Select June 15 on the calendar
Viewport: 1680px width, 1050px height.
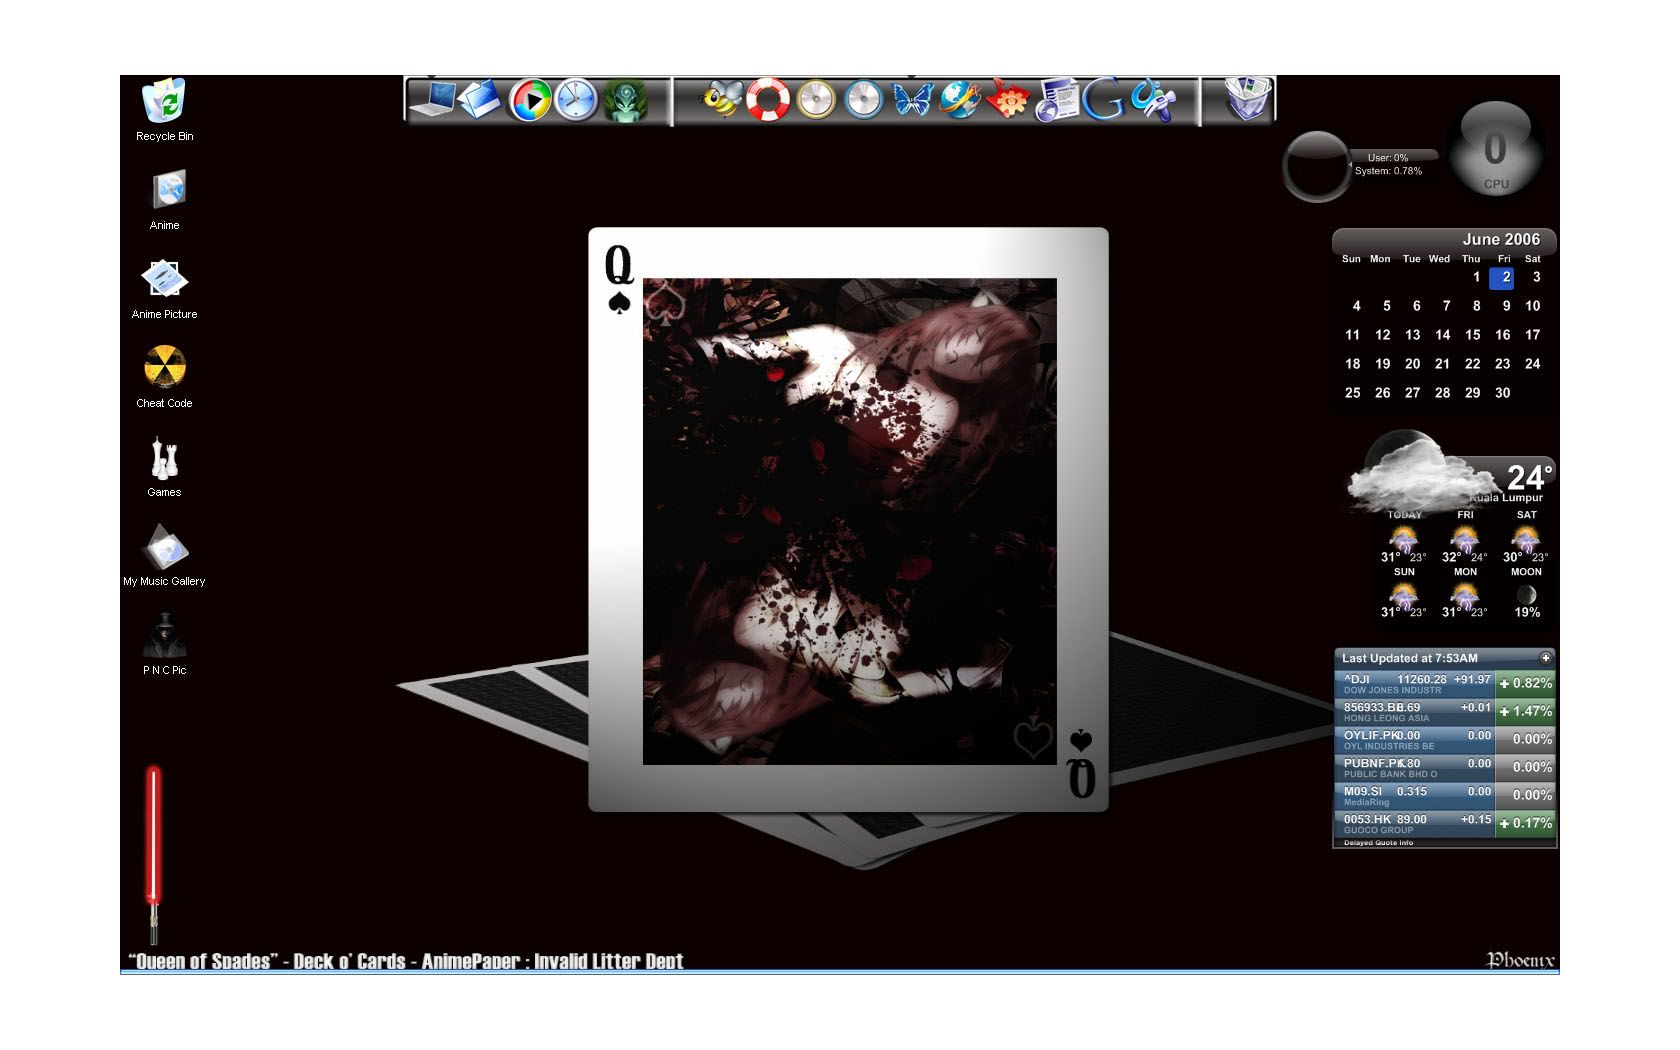click(x=1472, y=335)
